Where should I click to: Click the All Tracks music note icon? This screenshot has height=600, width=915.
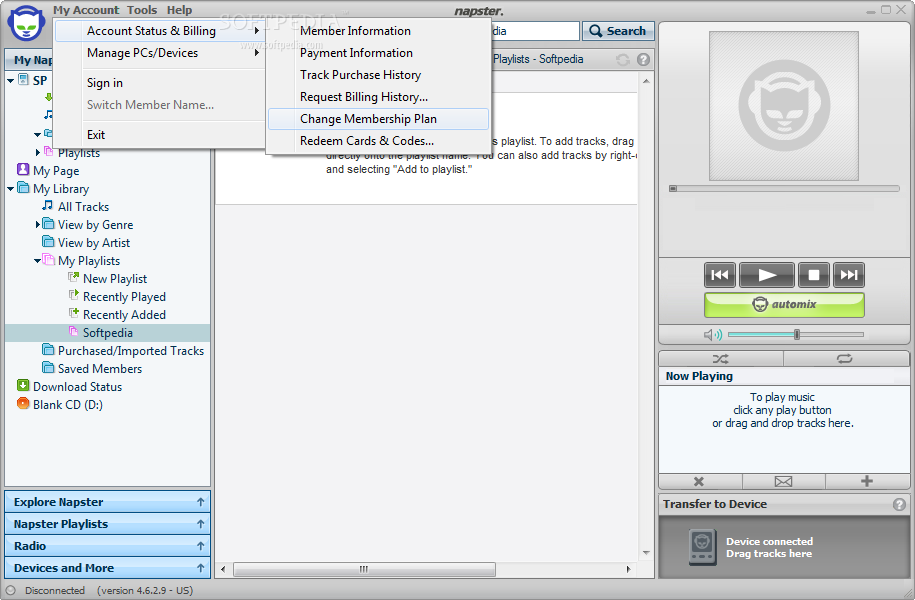[x=48, y=205]
